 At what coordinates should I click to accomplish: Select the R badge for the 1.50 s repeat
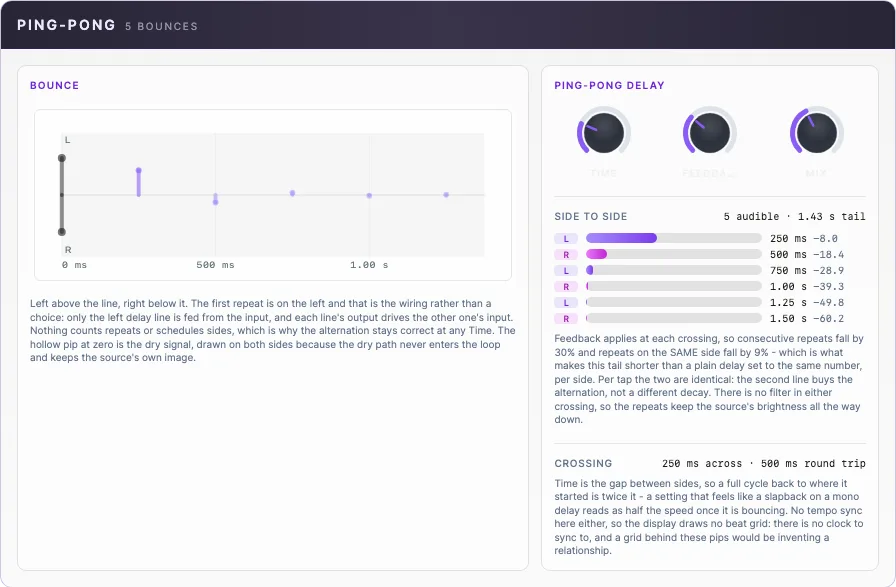[x=566, y=318]
